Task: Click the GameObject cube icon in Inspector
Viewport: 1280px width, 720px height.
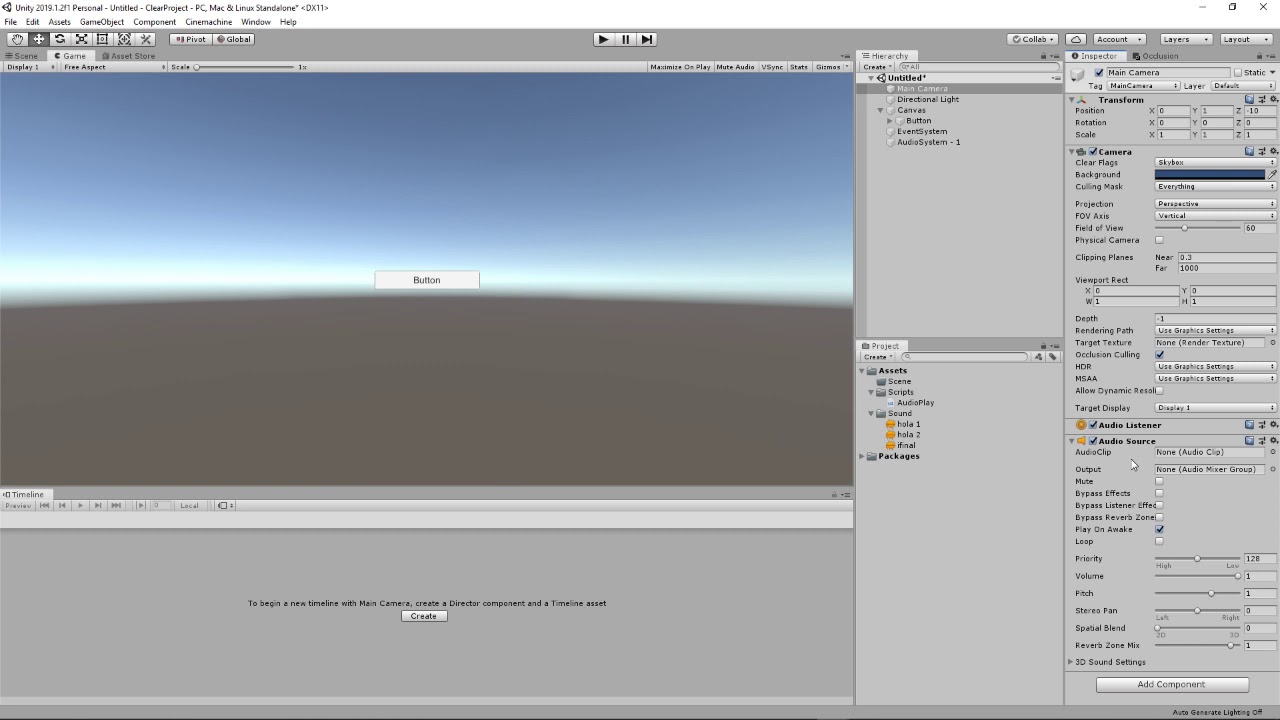Action: pyautogui.click(x=1078, y=74)
